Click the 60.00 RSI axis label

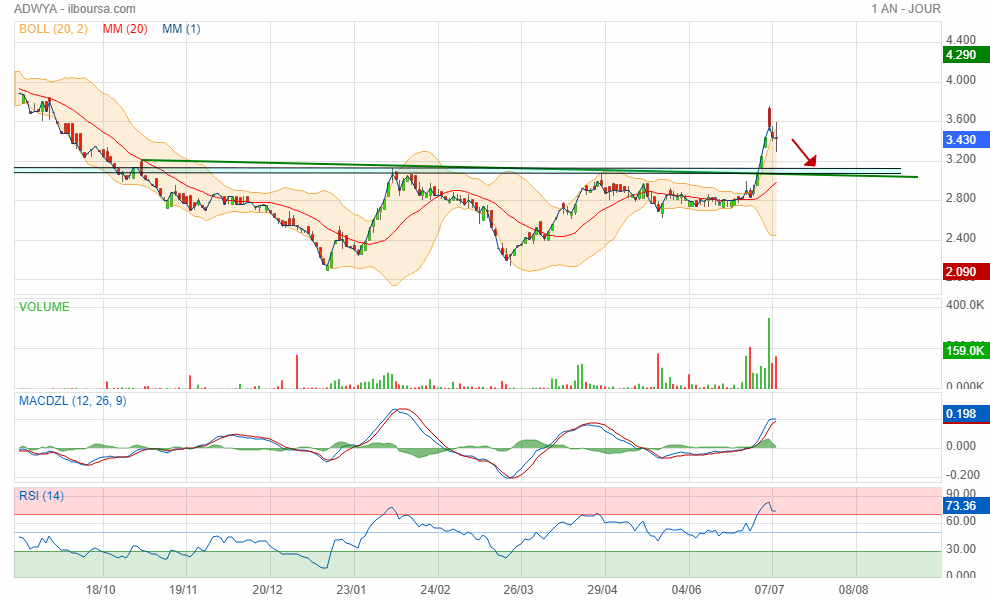(x=961, y=521)
